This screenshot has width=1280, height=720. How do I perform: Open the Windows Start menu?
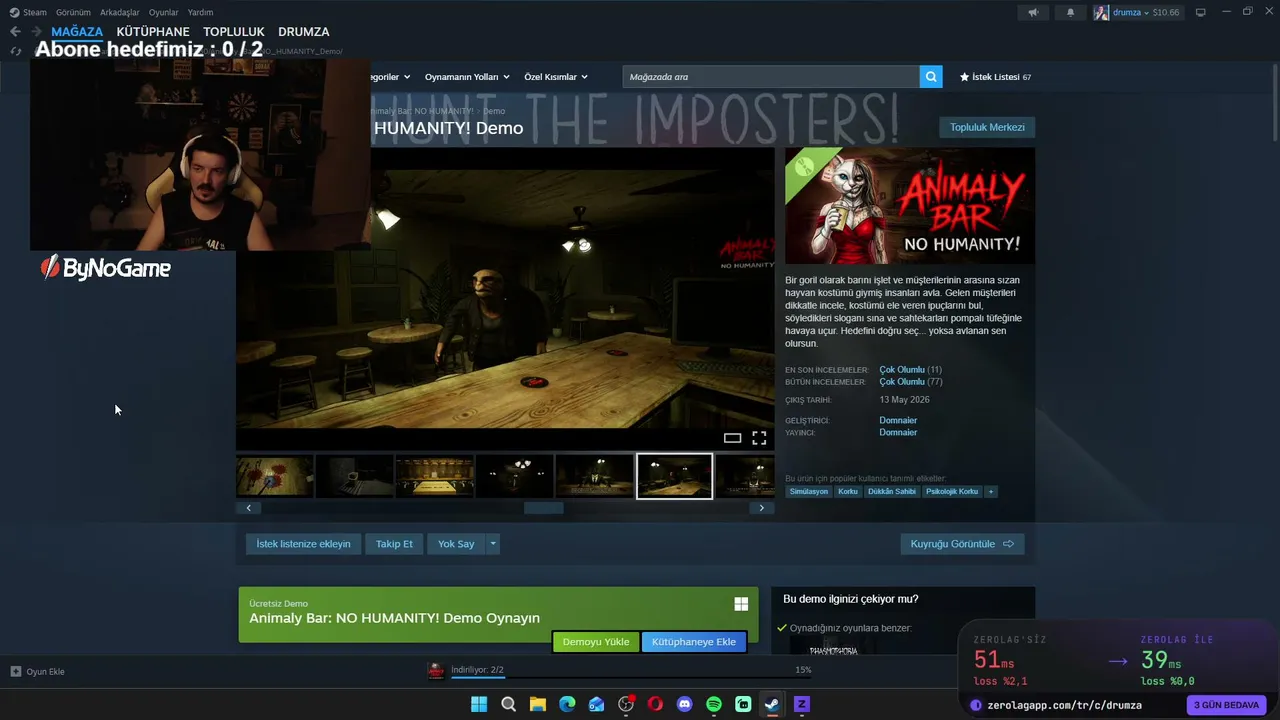point(479,704)
